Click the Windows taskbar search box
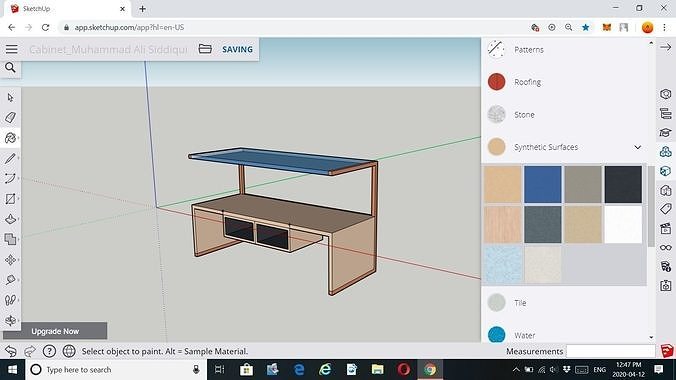676x380 pixels. pyautogui.click(x=115, y=370)
